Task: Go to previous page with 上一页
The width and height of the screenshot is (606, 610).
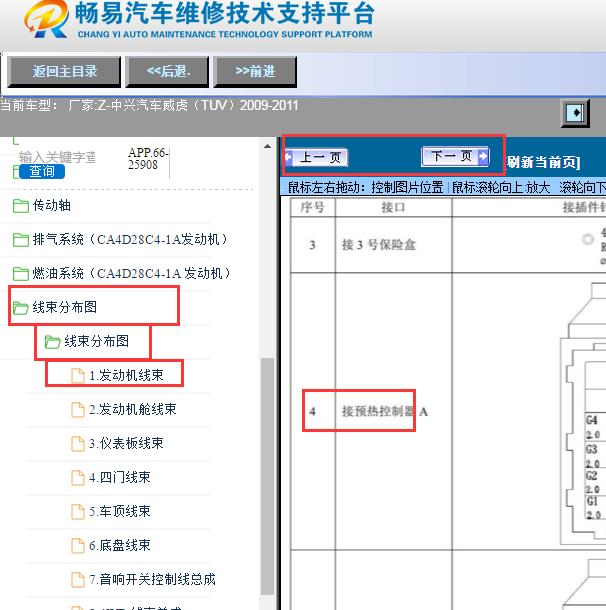Action: point(317,158)
